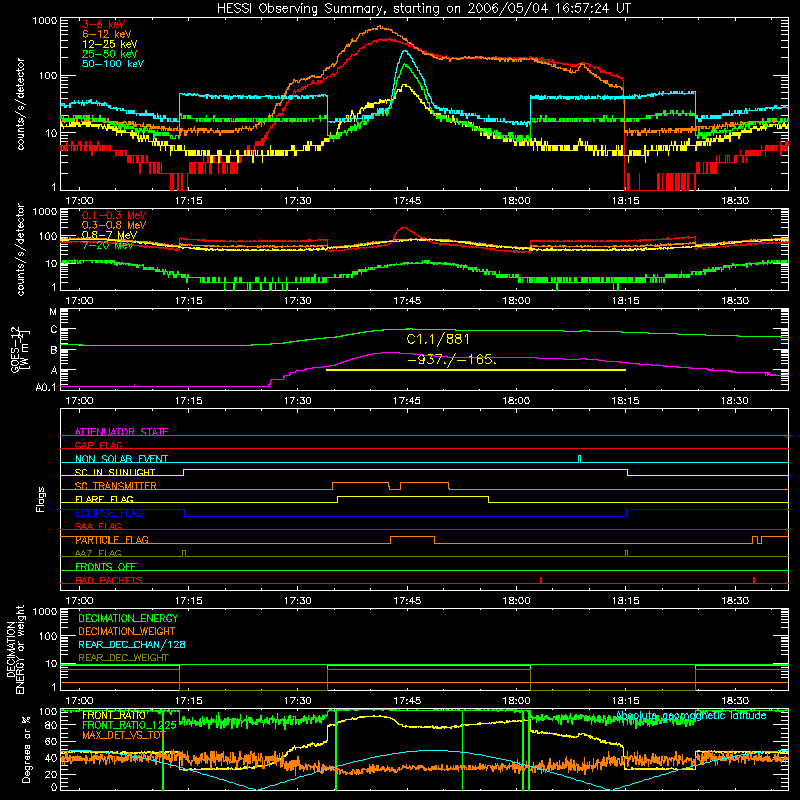Viewport: 800px width, 800px height.
Task: Click the REAR_DEC_CHAN/128 legend label
Action: point(132,645)
